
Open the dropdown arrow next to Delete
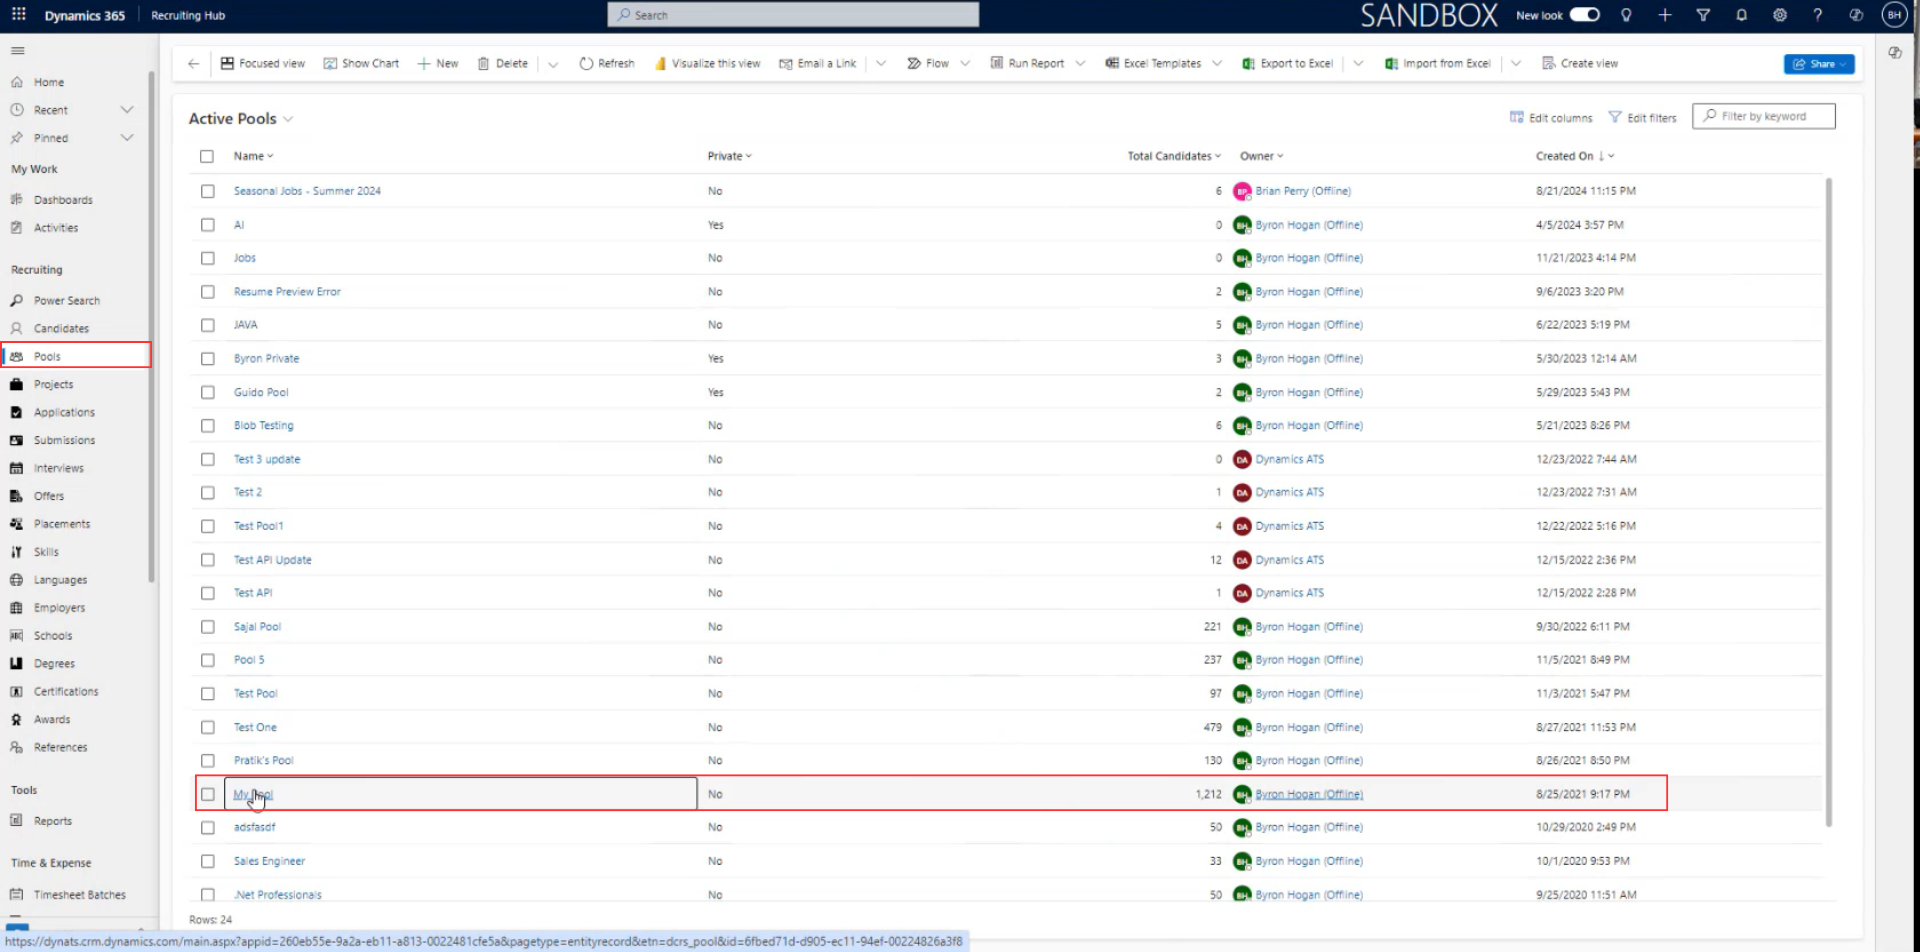click(x=553, y=64)
